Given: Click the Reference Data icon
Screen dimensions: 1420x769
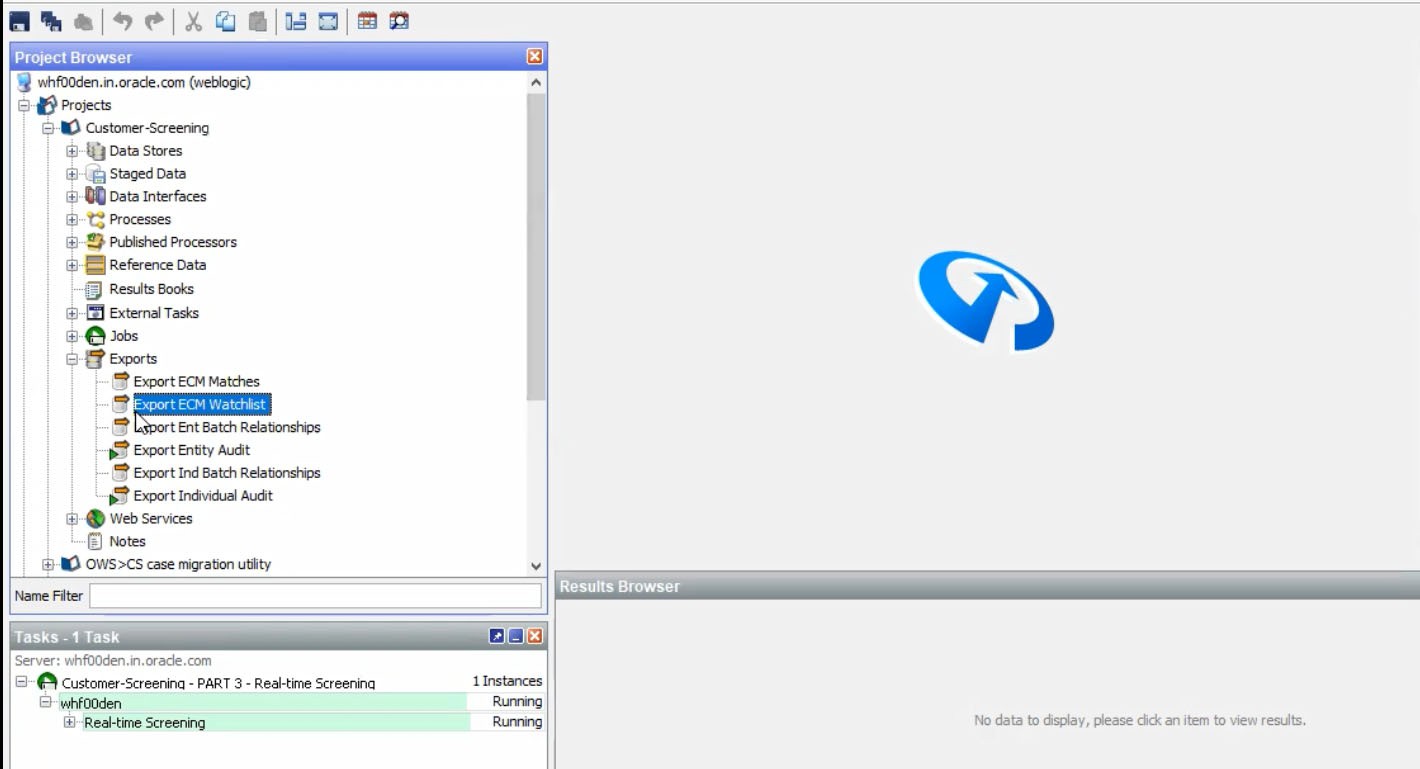Looking at the screenshot, I should click(x=95, y=265).
